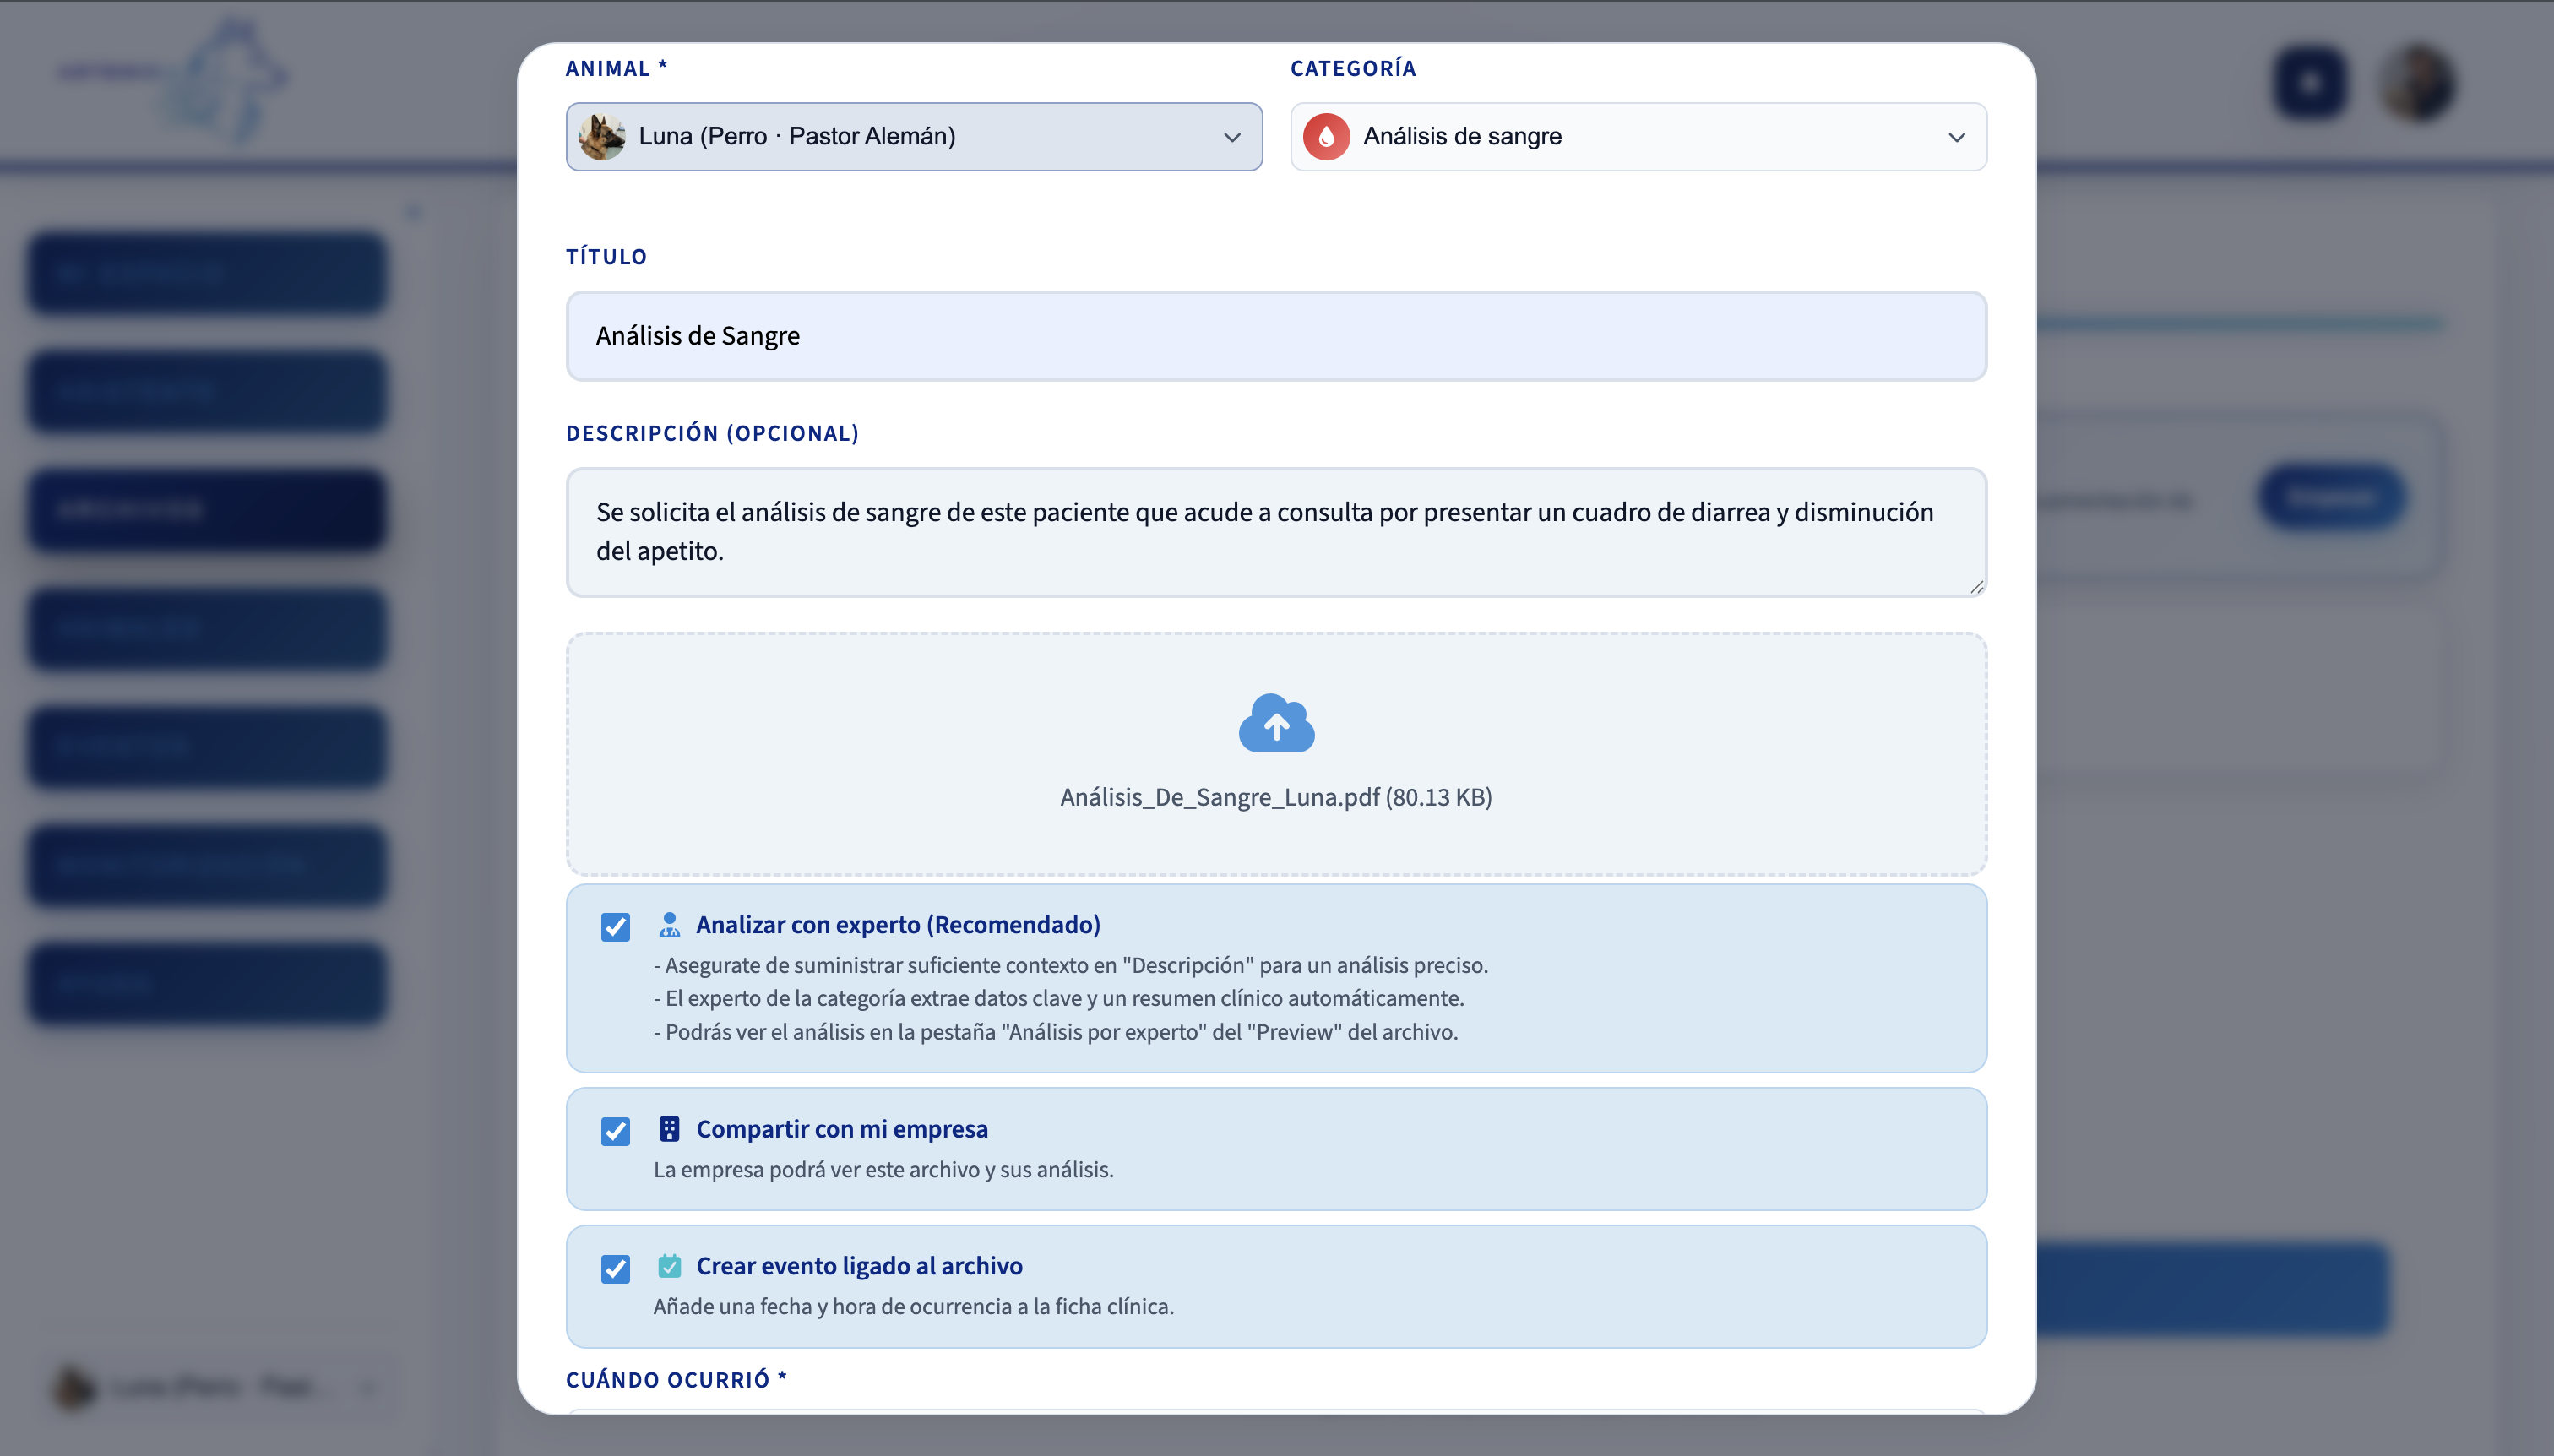Uncheck Compartir con mi empresa checkbox
This screenshot has width=2554, height=1456.
(615, 1131)
